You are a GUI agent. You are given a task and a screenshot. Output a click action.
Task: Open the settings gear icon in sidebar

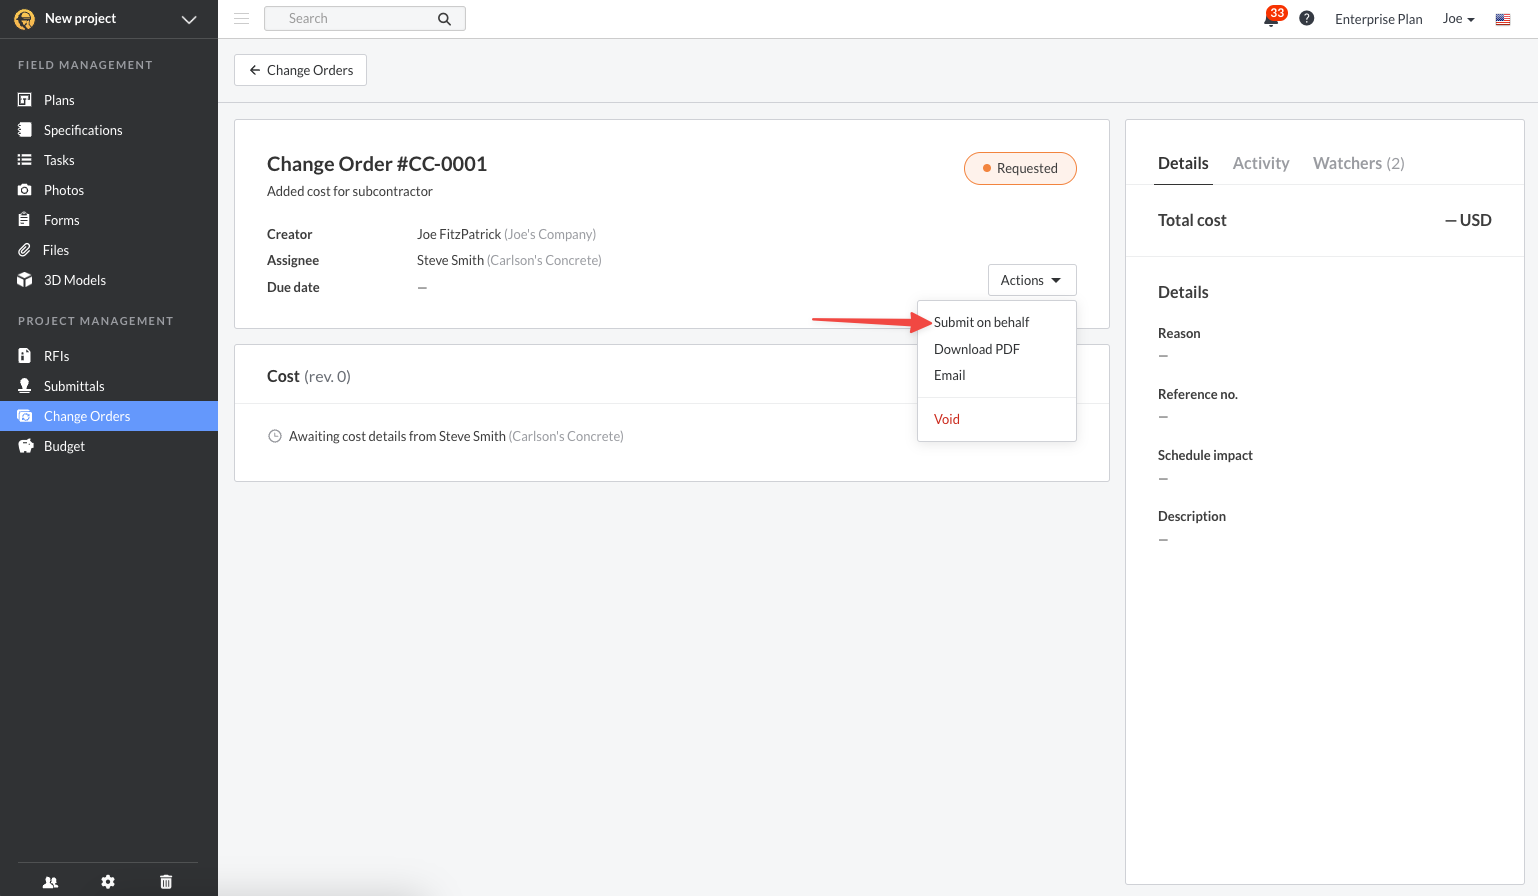(108, 882)
